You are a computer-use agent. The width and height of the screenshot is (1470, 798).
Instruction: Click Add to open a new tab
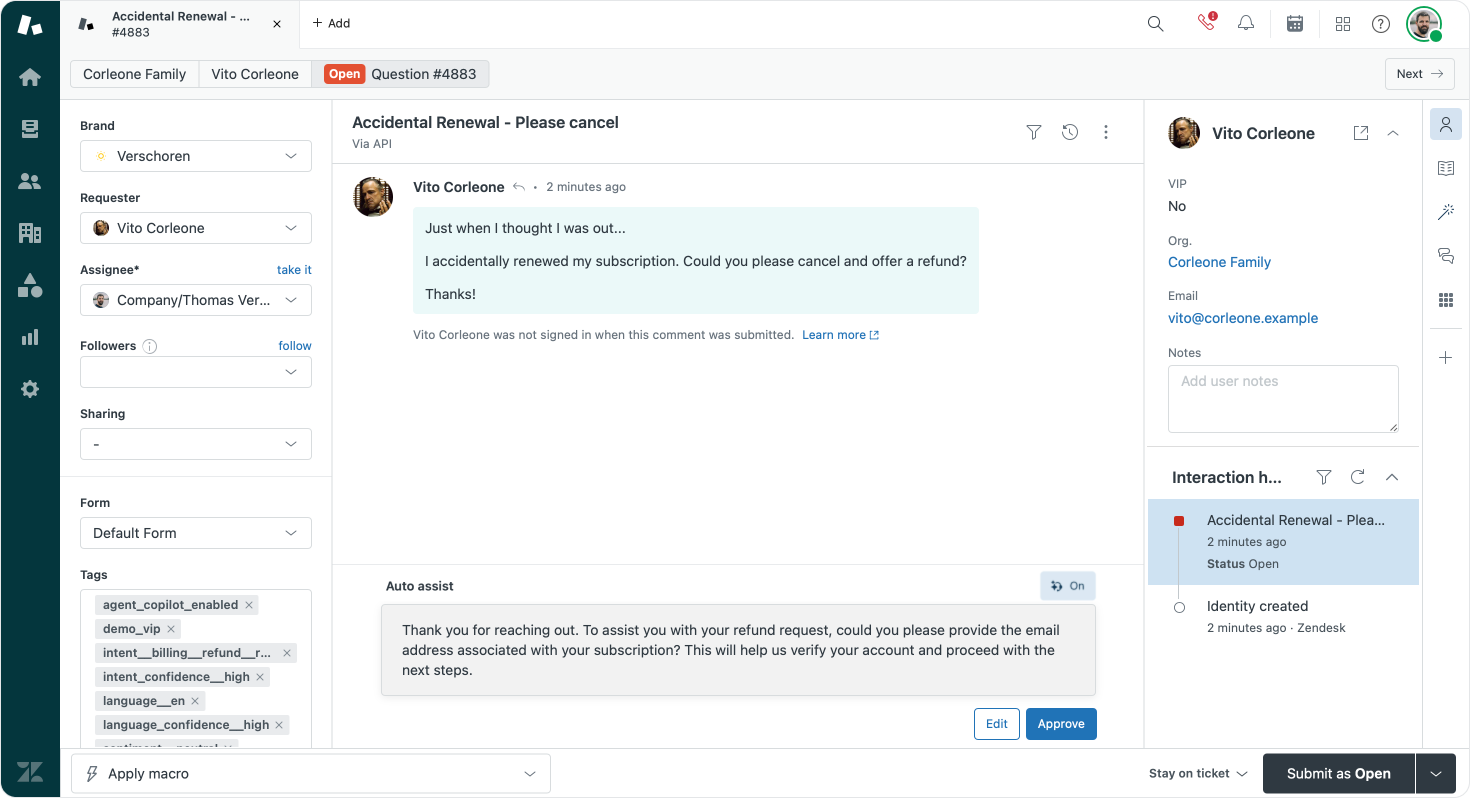[331, 24]
